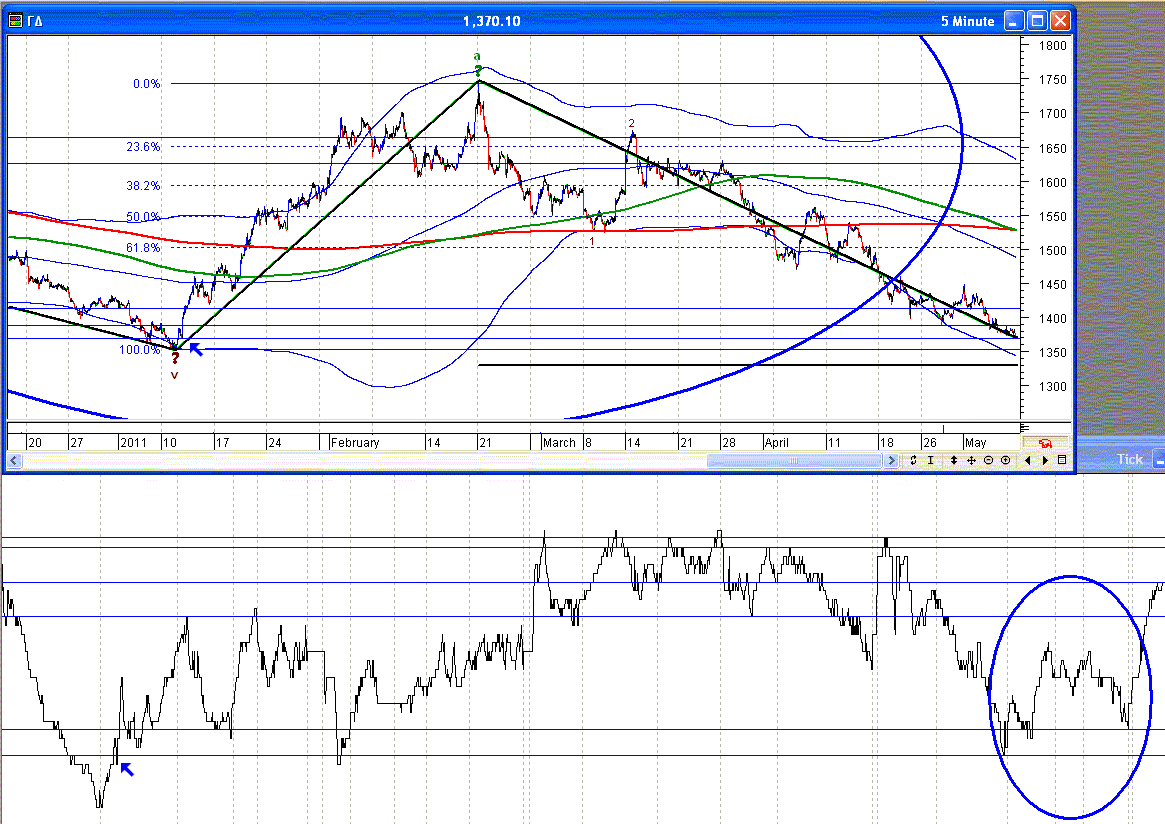Select the green 'a' wave label at peak
1165x824 pixels.
(478, 56)
